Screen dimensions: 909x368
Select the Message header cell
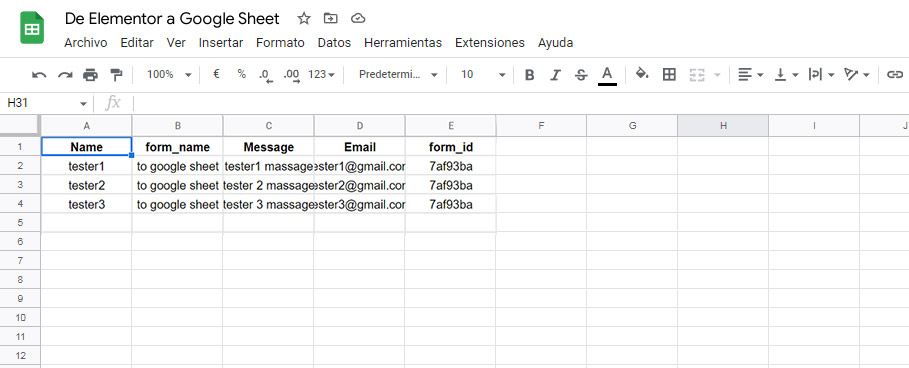click(268, 147)
